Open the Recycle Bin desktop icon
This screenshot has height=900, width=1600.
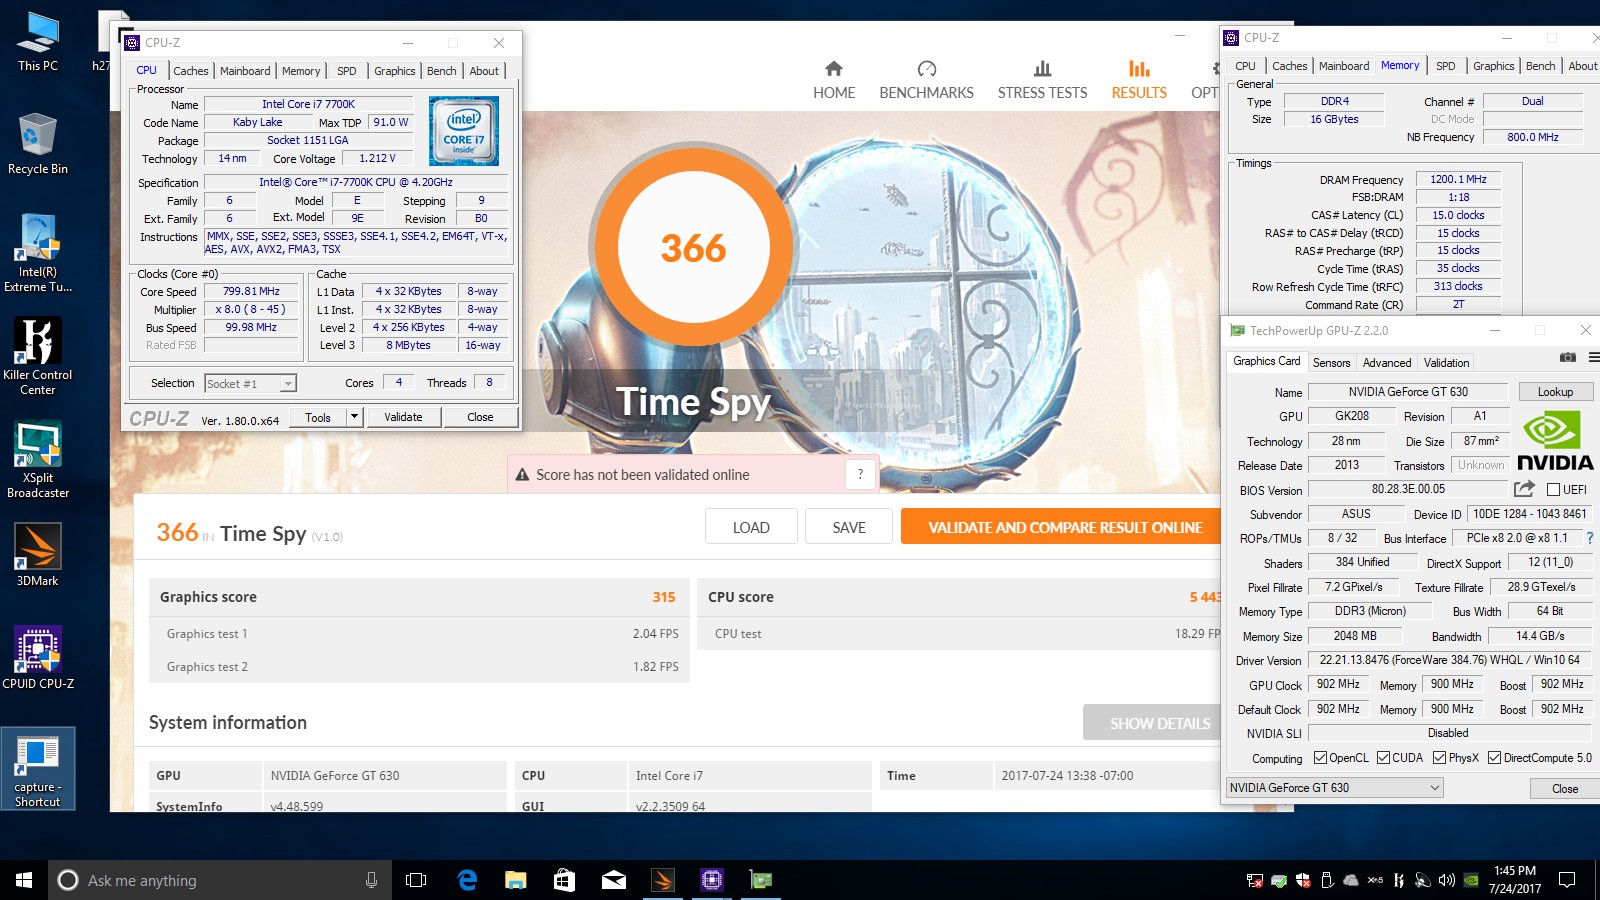[x=38, y=144]
